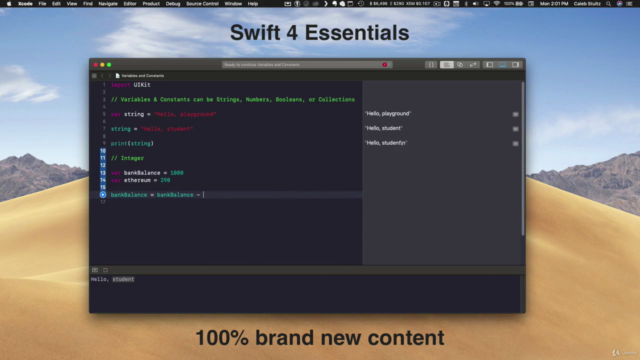Click the Bluetooth menu bar icon

coord(466,4)
